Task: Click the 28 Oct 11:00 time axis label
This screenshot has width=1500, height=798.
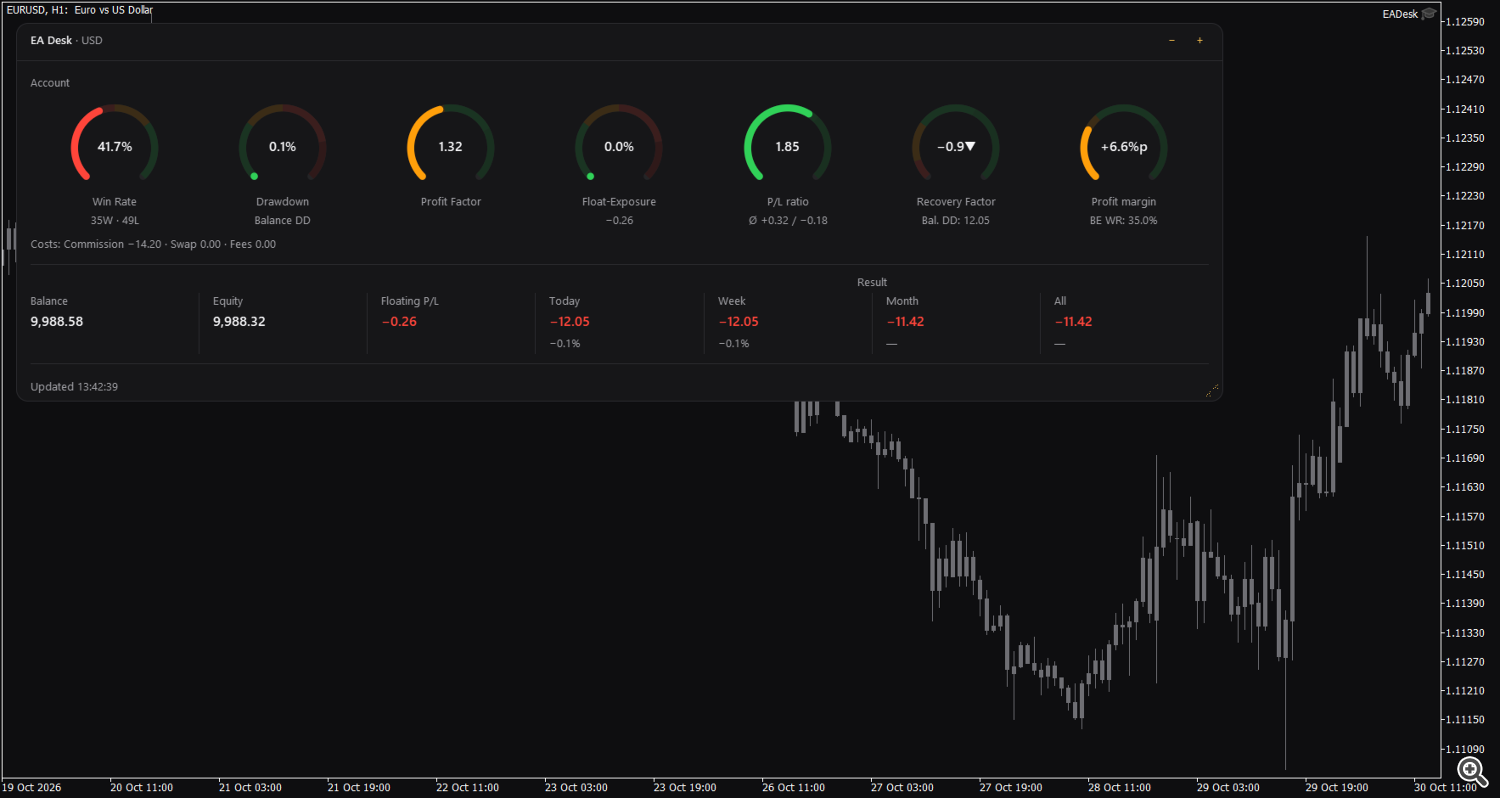Action: coord(1120,787)
